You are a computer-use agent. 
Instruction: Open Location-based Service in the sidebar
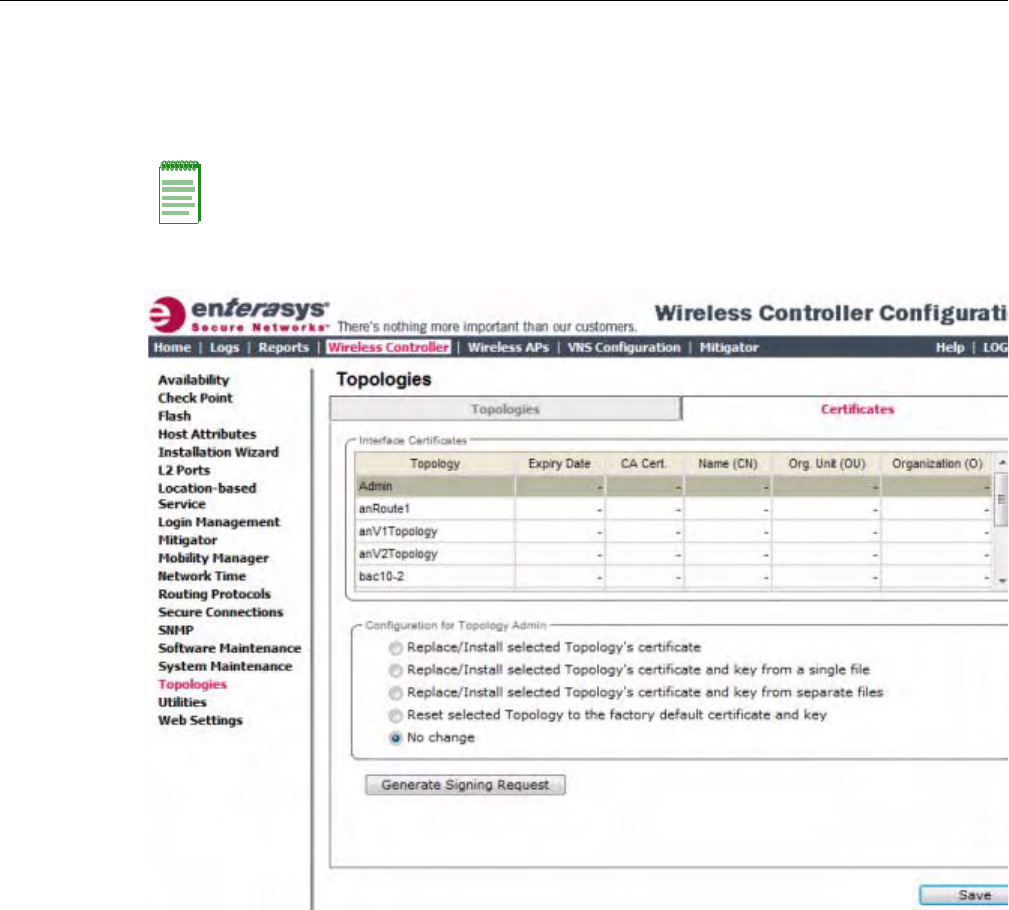(x=207, y=496)
